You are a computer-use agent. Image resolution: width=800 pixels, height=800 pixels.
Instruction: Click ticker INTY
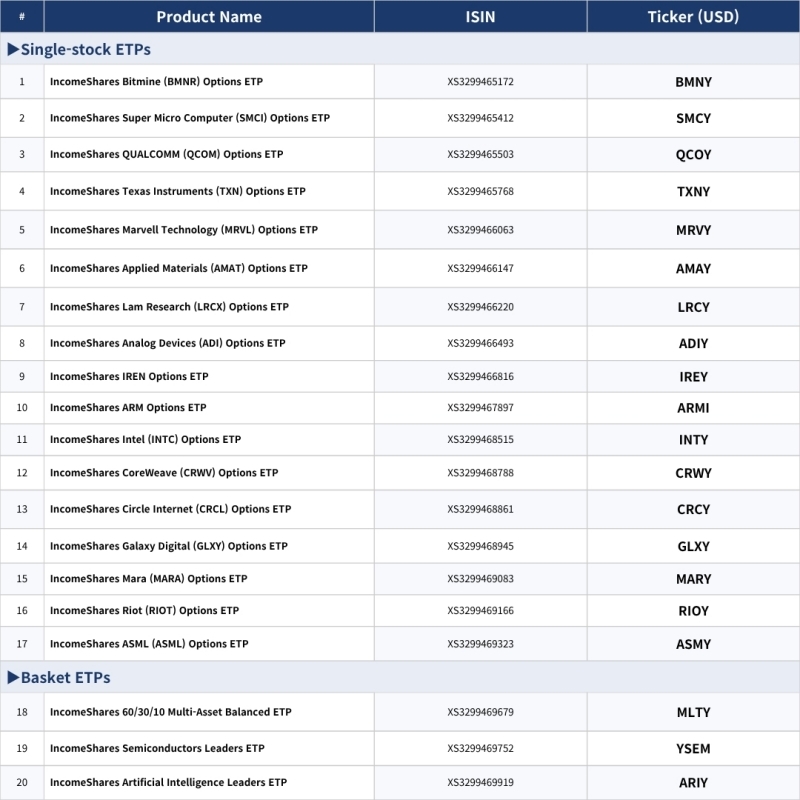point(693,440)
